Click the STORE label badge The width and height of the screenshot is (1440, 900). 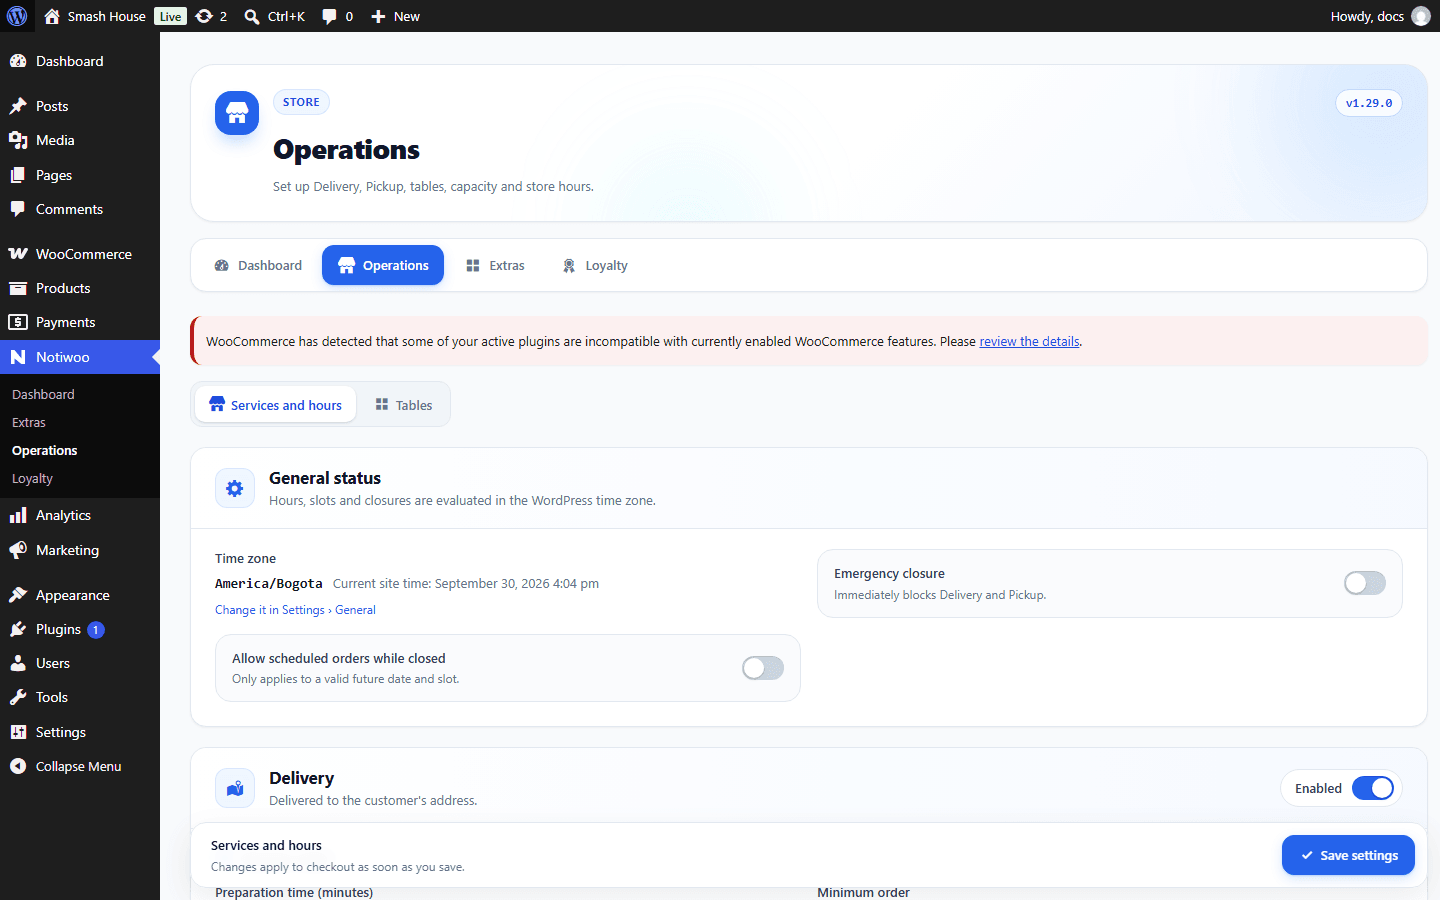tap(301, 102)
